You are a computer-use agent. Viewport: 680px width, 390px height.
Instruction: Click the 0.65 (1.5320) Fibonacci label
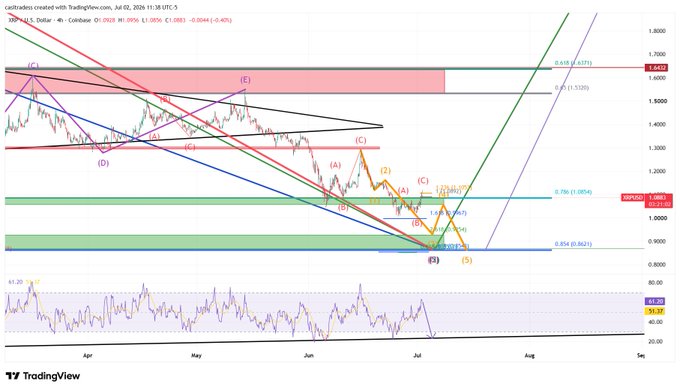point(572,88)
